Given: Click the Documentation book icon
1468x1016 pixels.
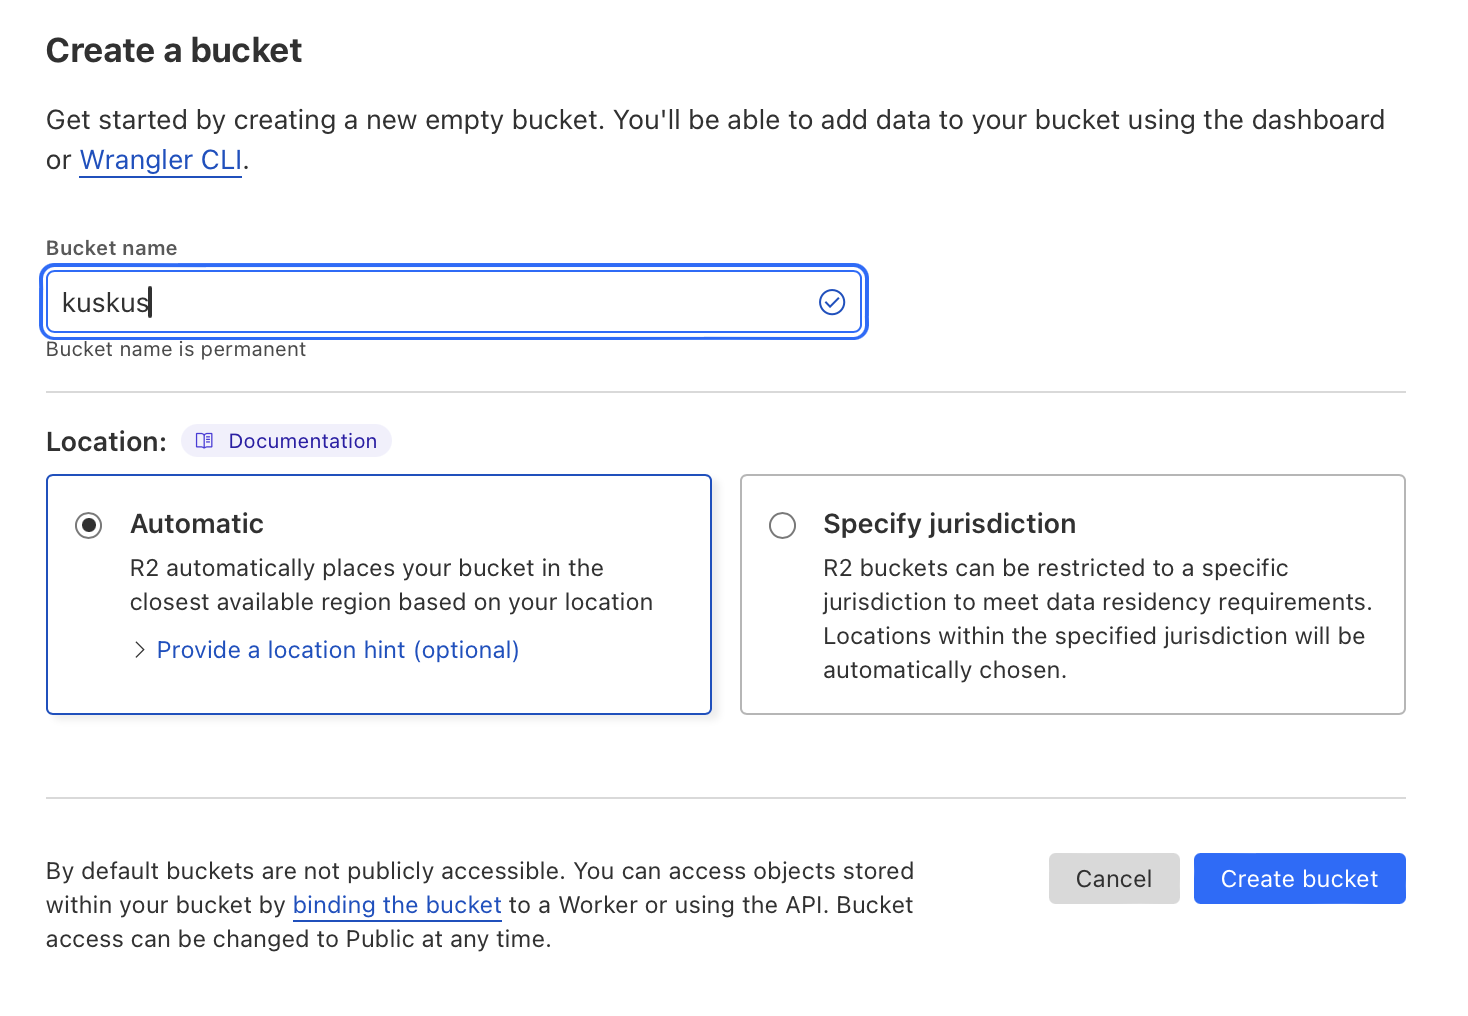Looking at the screenshot, I should pyautogui.click(x=204, y=441).
